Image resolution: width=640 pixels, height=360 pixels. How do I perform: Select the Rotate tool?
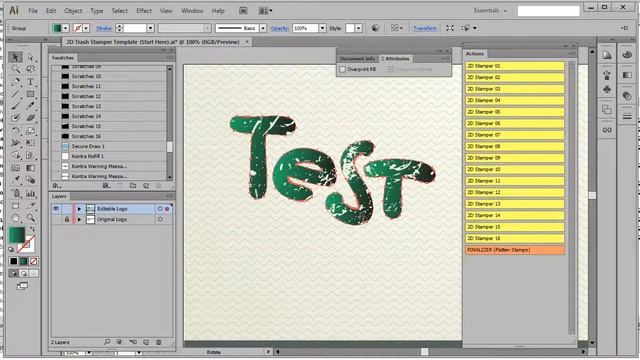point(16,131)
